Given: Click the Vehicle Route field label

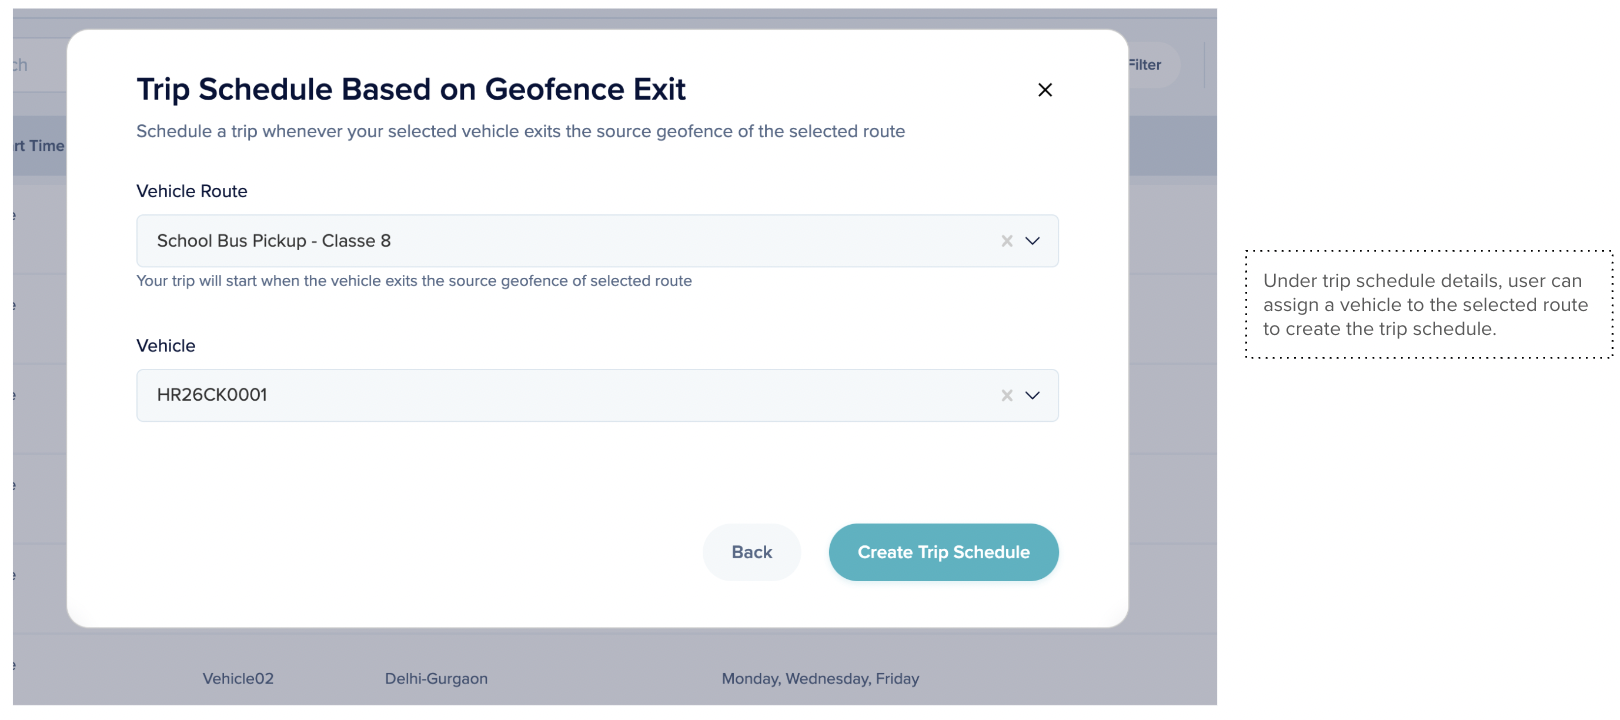Looking at the screenshot, I should coord(192,191).
